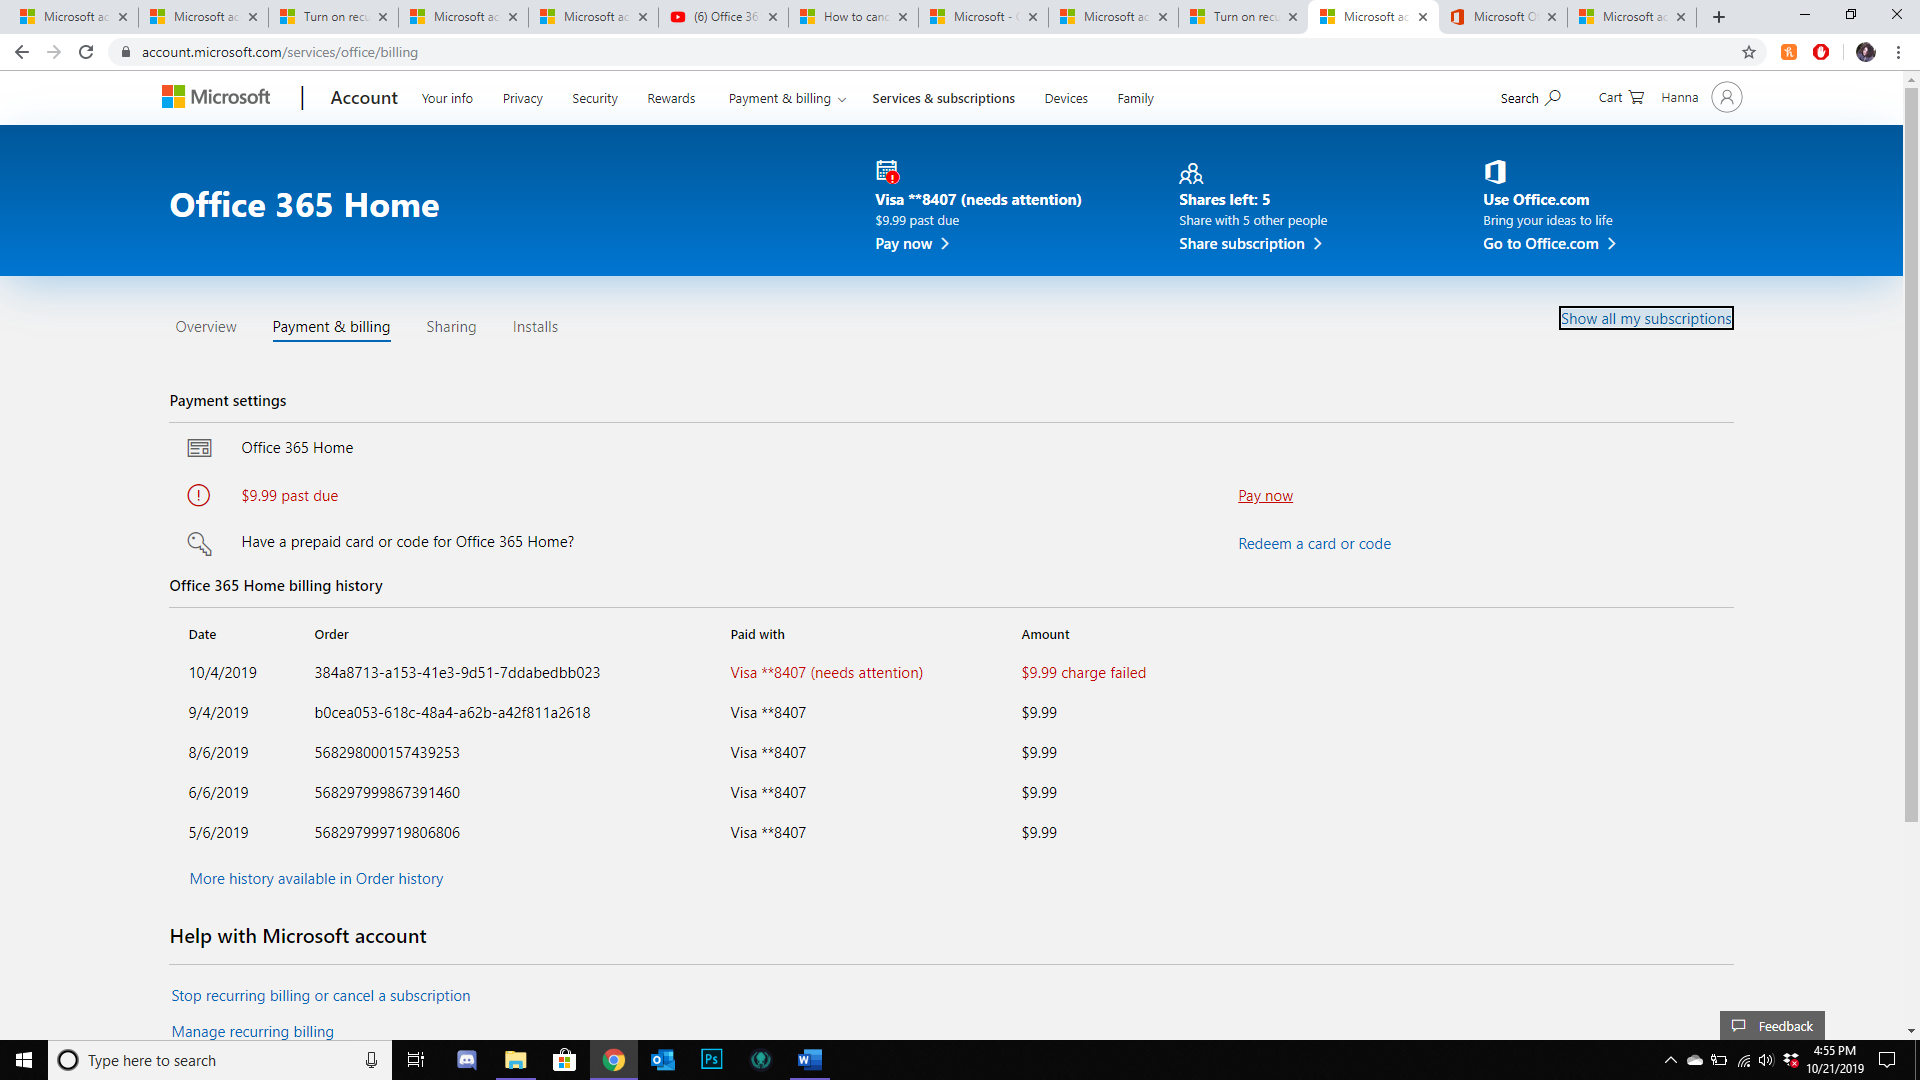Click the browser address bar URL

point(280,52)
